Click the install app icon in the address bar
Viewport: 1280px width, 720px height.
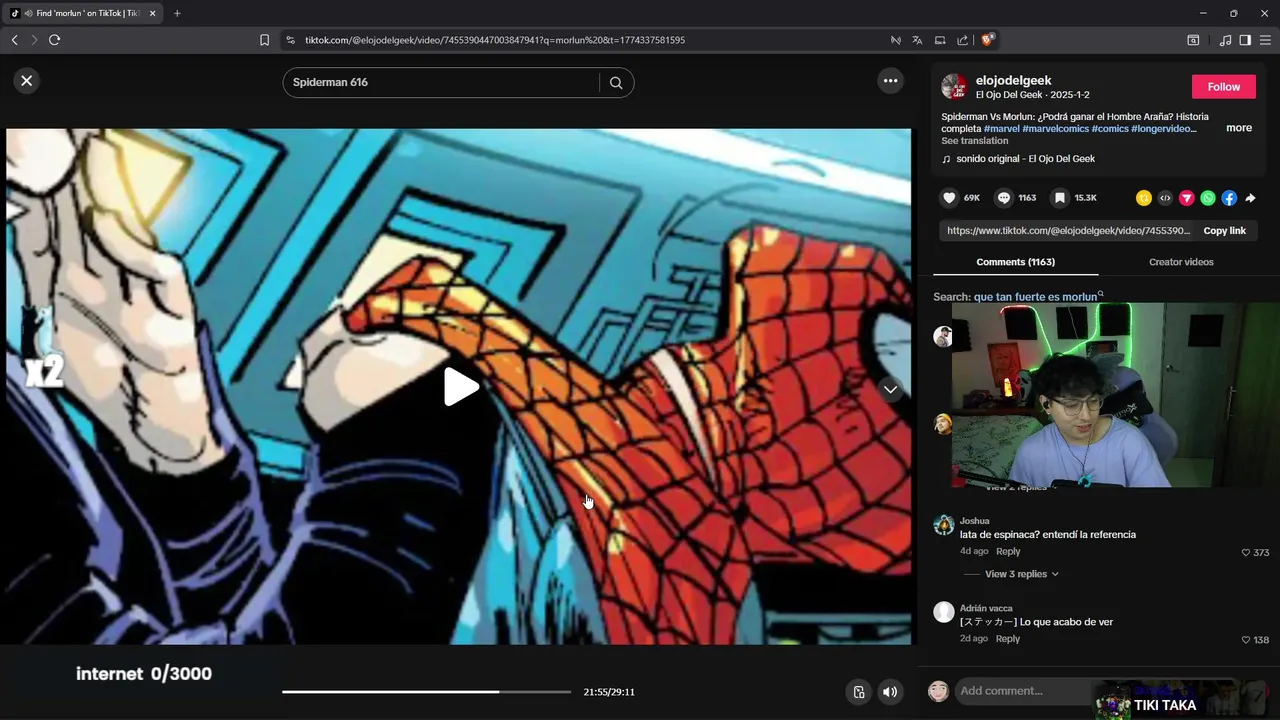pos(940,40)
